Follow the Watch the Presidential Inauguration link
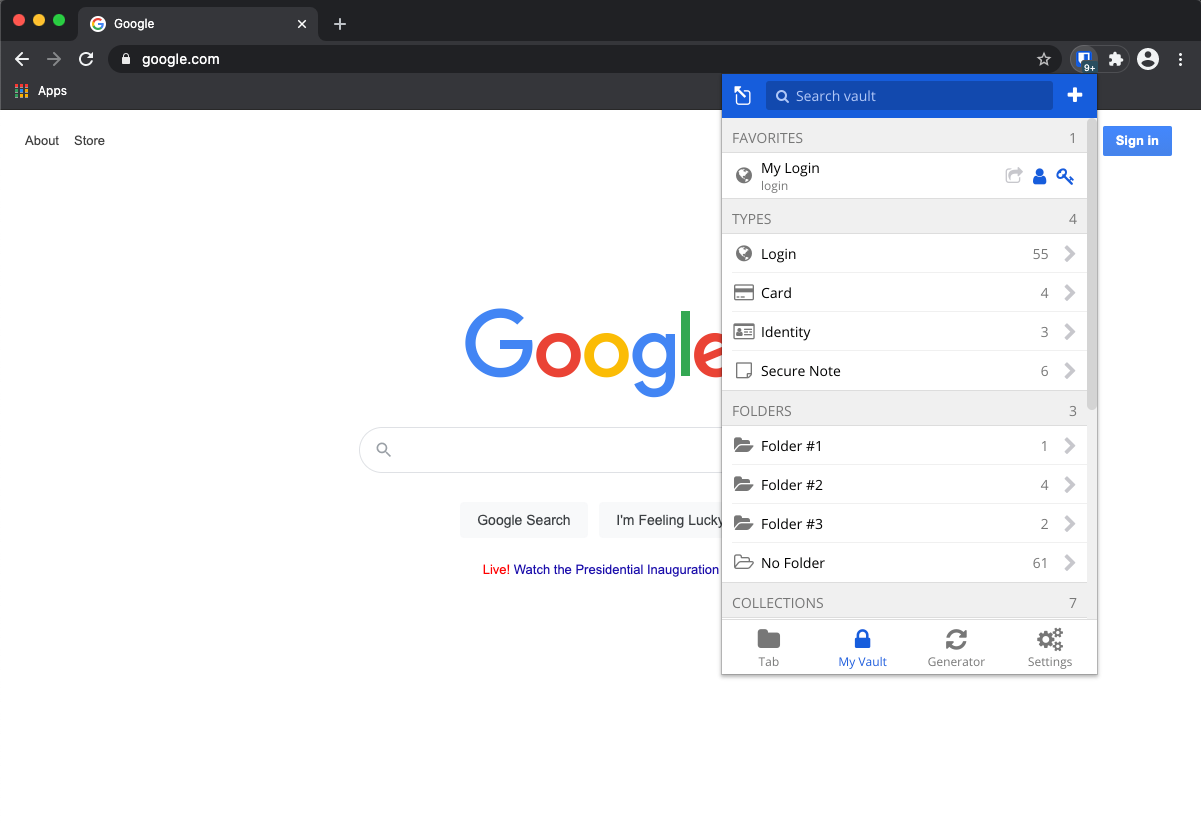The height and width of the screenshot is (823, 1201). (x=616, y=569)
